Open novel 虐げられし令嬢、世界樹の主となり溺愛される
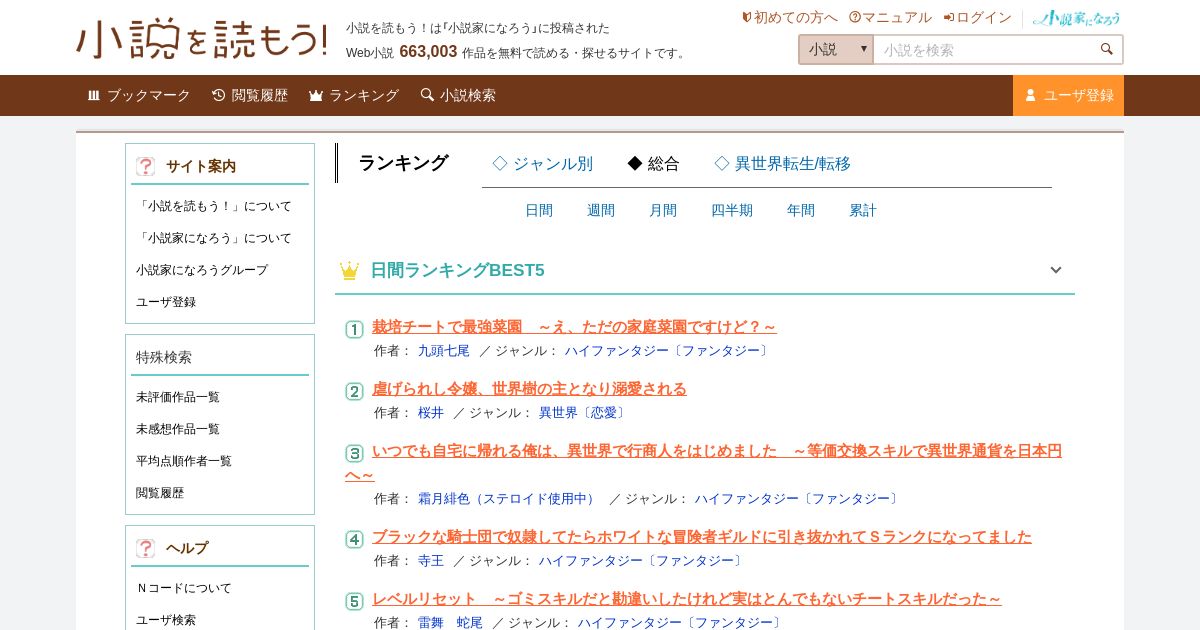The width and height of the screenshot is (1200, 630). pyautogui.click(x=529, y=389)
